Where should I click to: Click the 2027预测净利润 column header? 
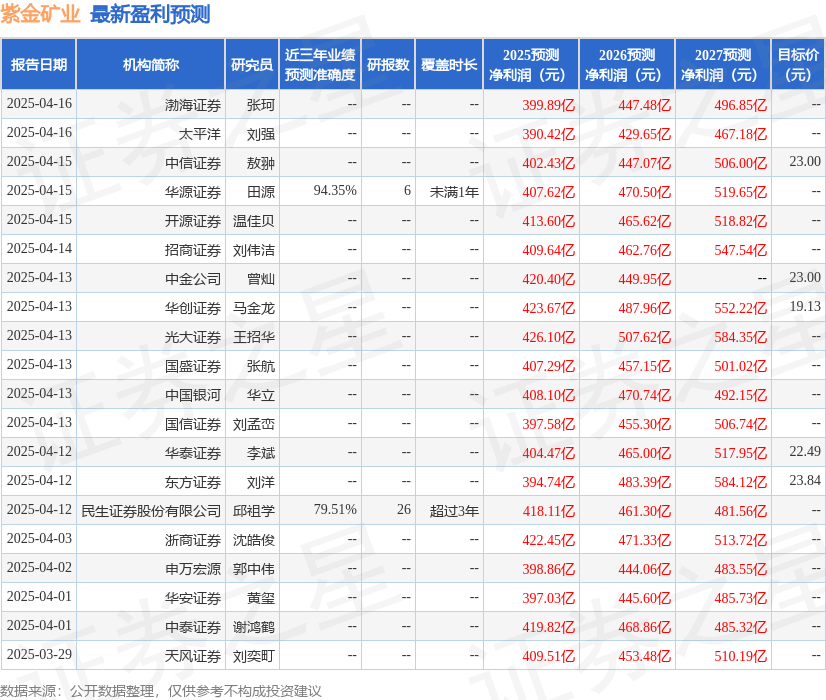point(723,65)
